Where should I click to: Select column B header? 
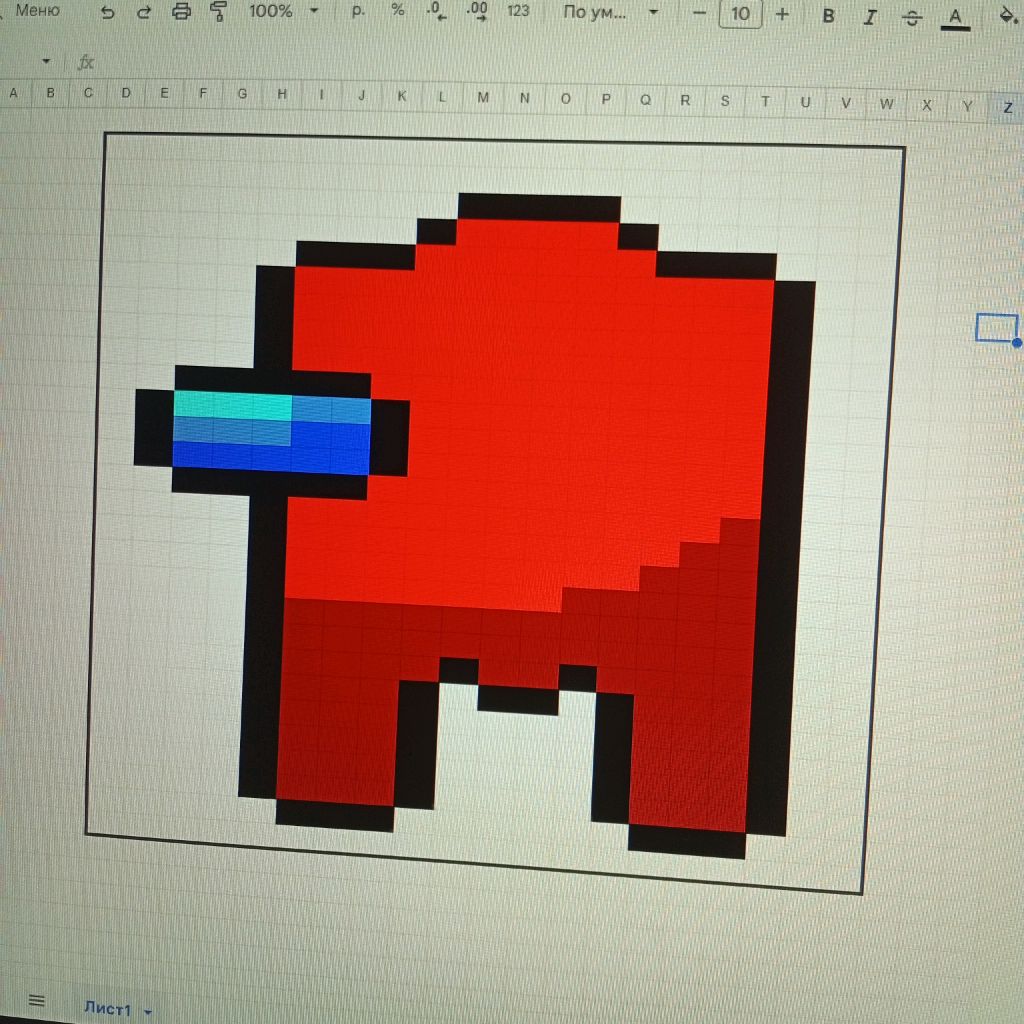pos(50,93)
